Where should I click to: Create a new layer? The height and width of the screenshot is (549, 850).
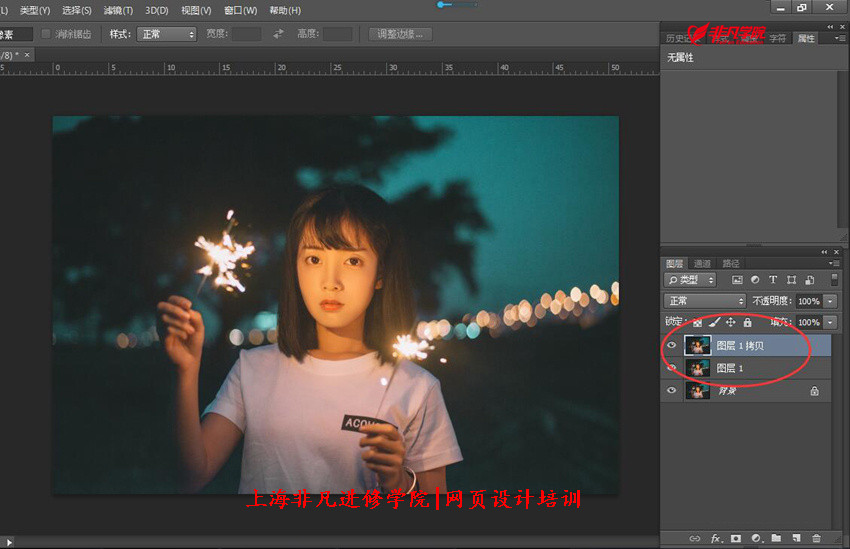tap(796, 538)
